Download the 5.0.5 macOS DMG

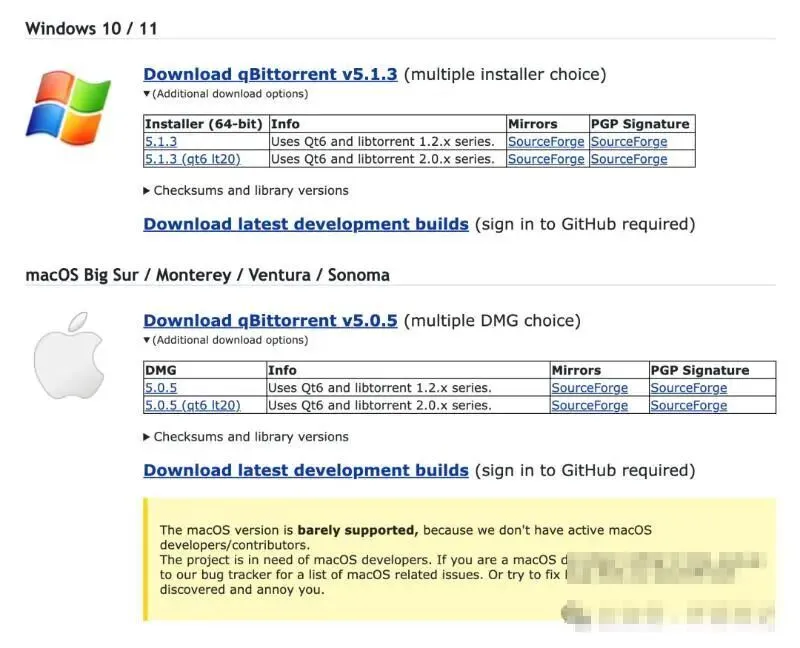161,388
